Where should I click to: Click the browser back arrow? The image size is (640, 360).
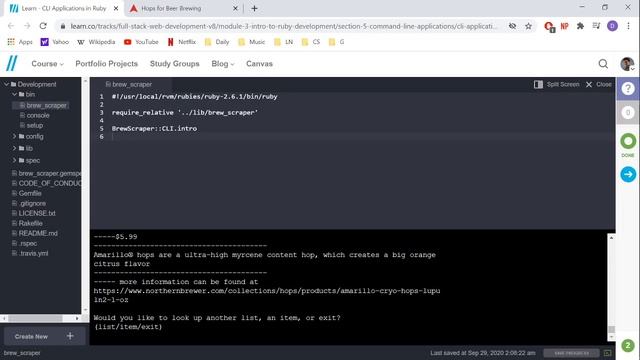point(11,26)
